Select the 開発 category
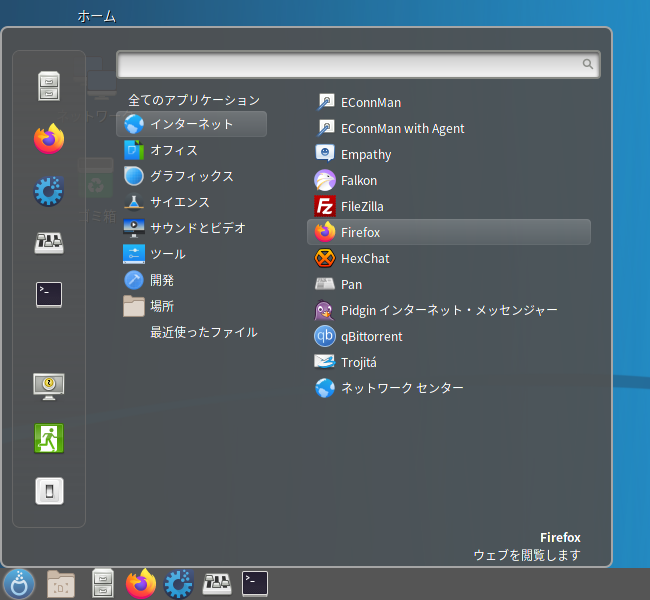650x600 pixels. [x=192, y=280]
